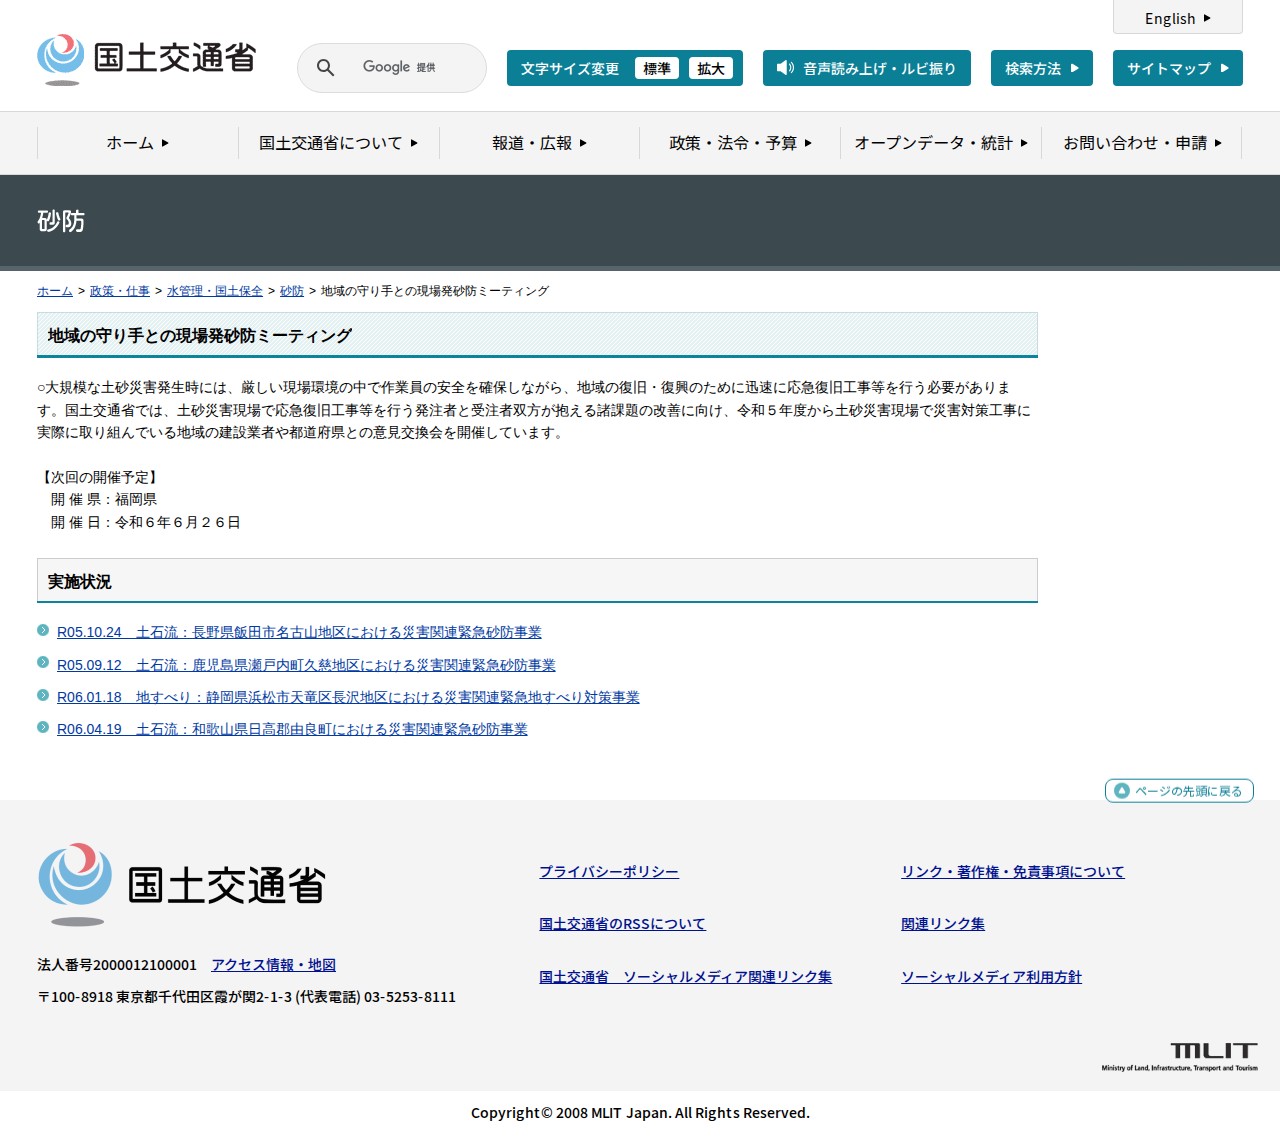
Task: Click the speaker icon for audio reading
Action: click(x=785, y=68)
